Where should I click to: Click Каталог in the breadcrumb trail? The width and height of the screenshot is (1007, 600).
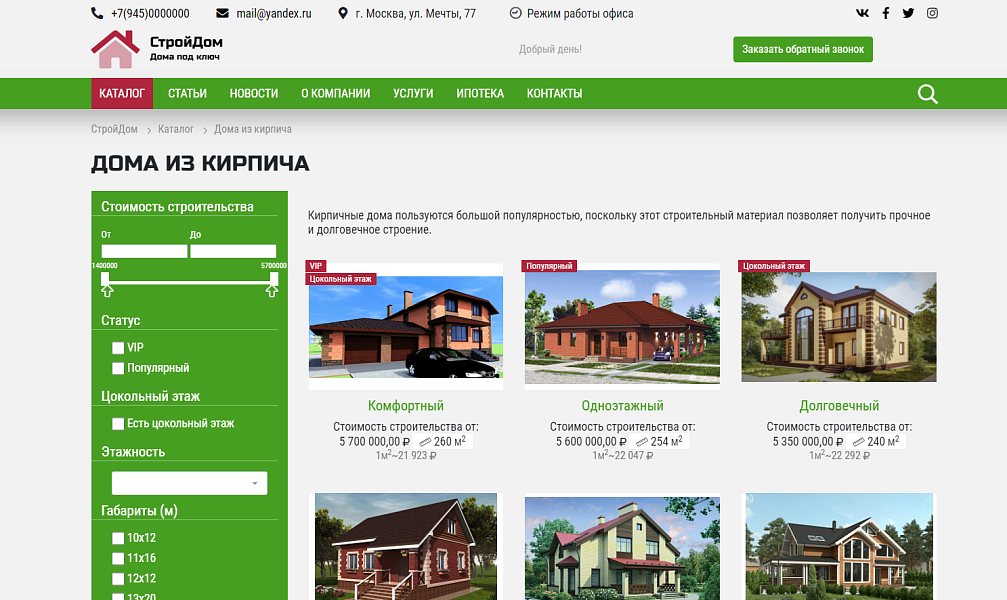(176, 130)
